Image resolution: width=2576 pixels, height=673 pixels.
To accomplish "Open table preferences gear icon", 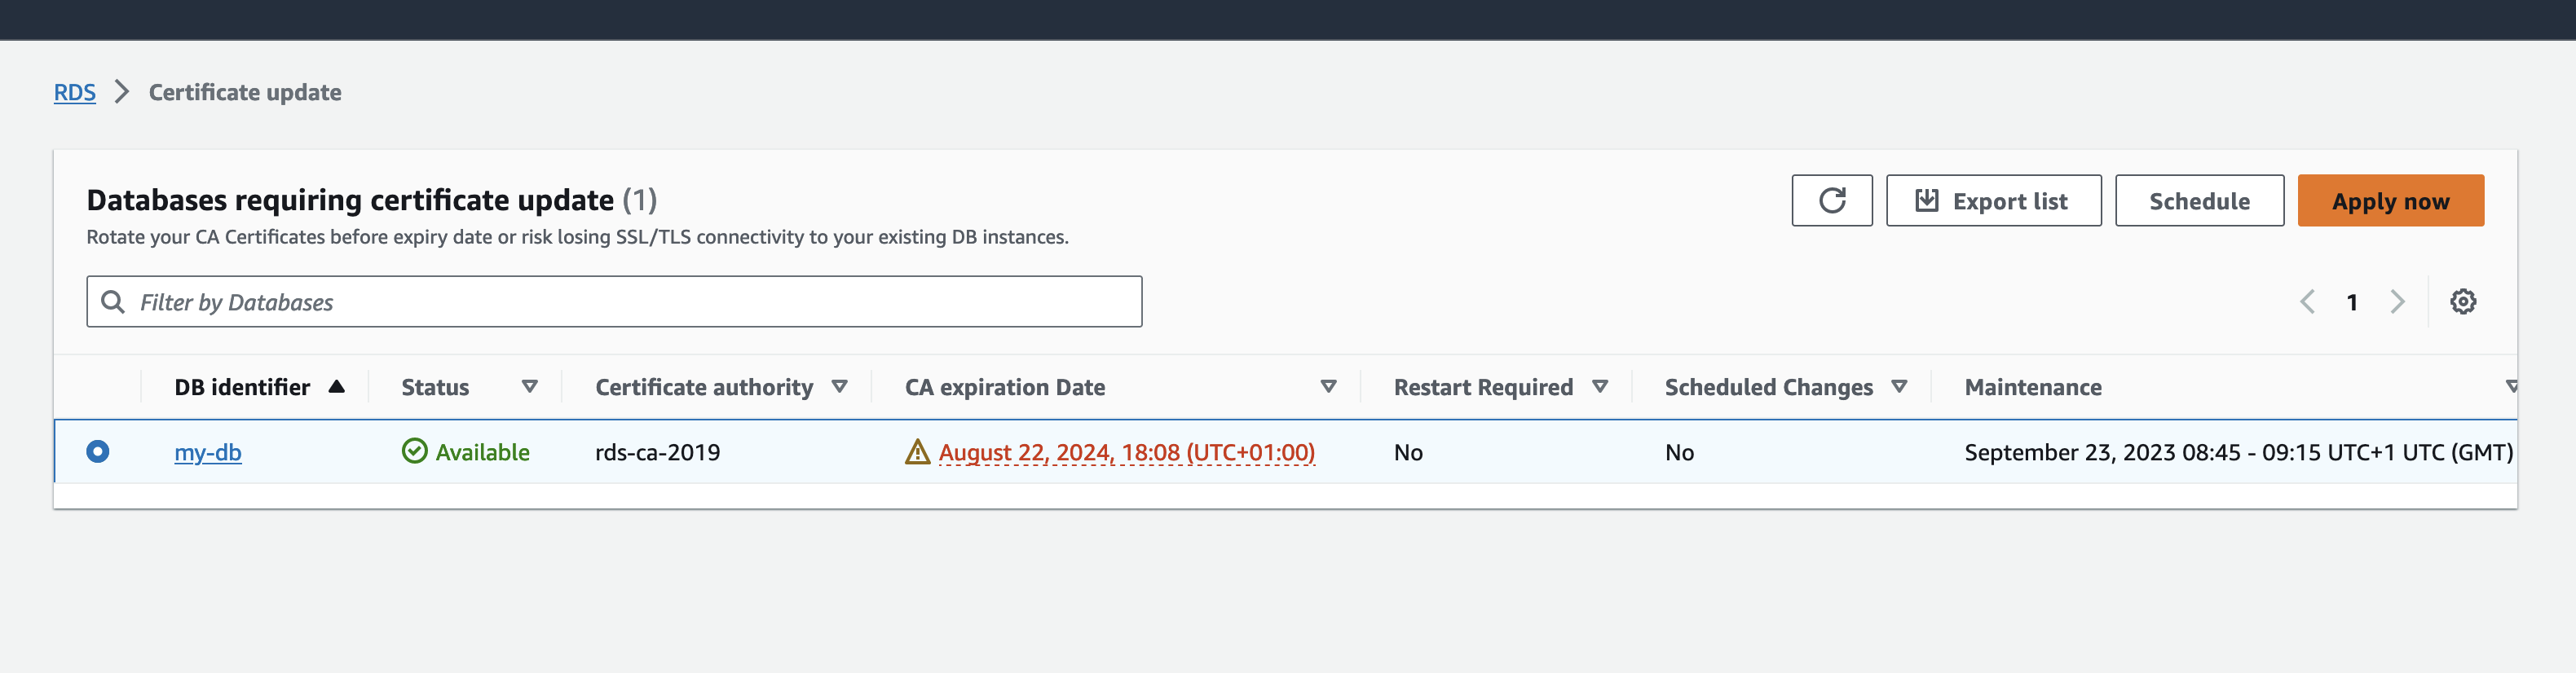I will point(2462,302).
